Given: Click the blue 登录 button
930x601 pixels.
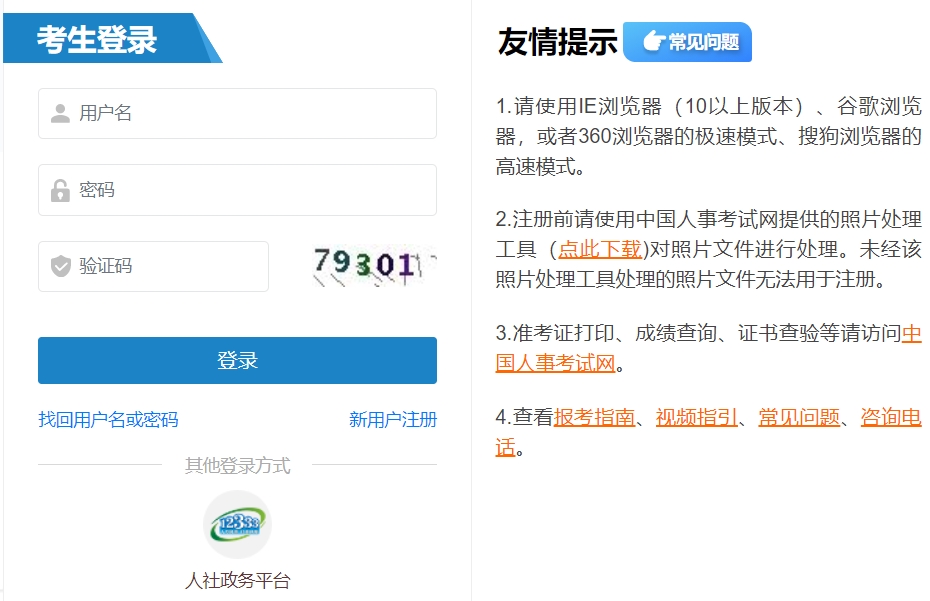Looking at the screenshot, I should tap(237, 360).
